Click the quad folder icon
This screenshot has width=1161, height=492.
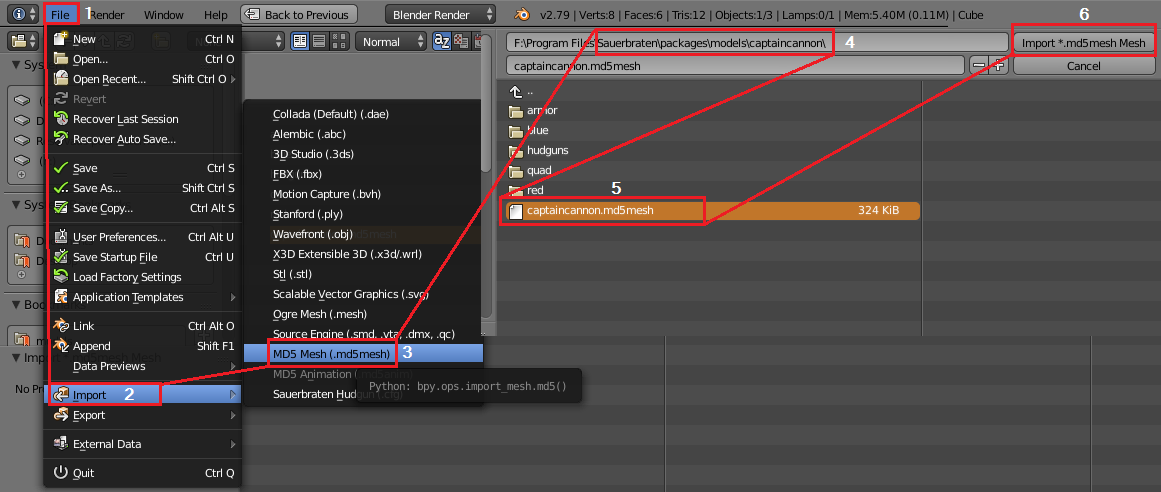[516, 171]
